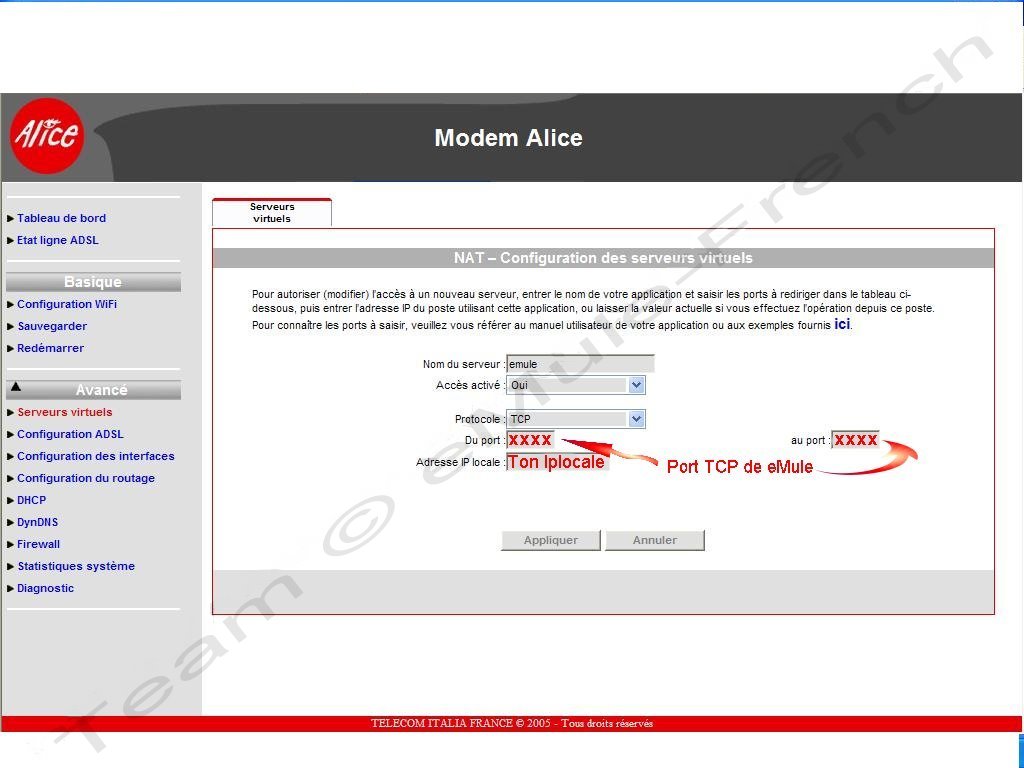Open the Protocole dropdown
Image resolution: width=1024 pixels, height=768 pixels.
576,419
